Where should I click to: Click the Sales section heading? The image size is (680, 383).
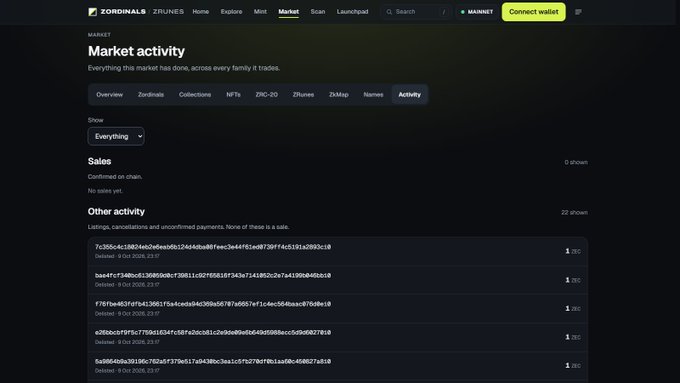(x=99, y=161)
